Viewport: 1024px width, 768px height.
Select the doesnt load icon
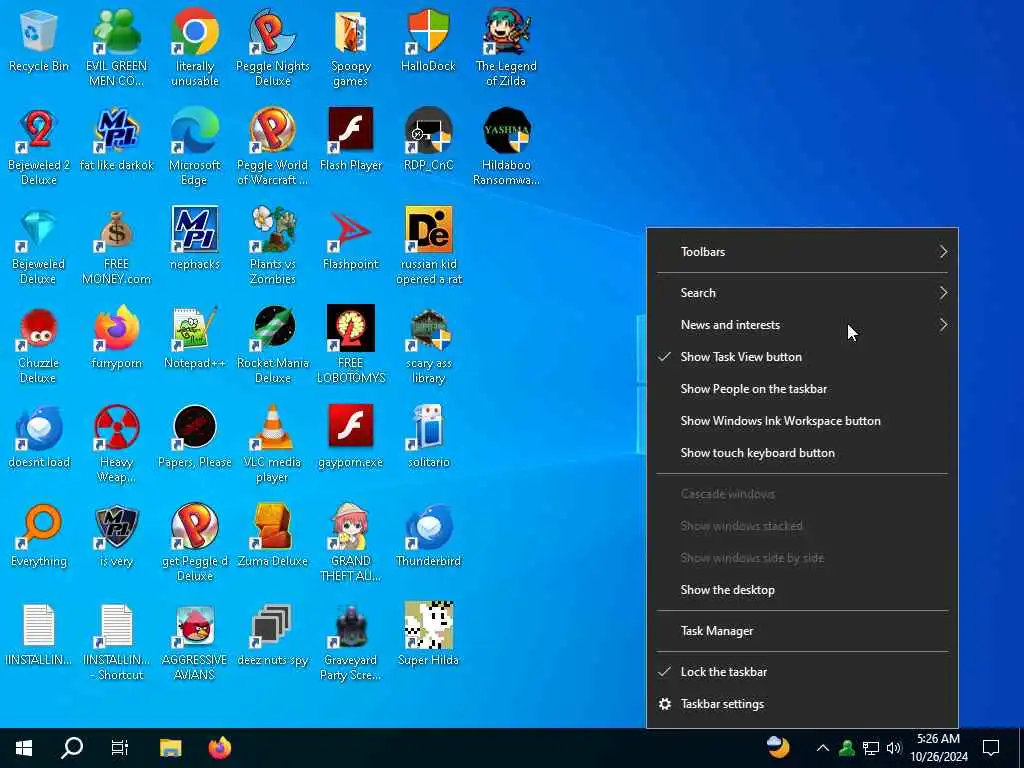[x=39, y=428]
